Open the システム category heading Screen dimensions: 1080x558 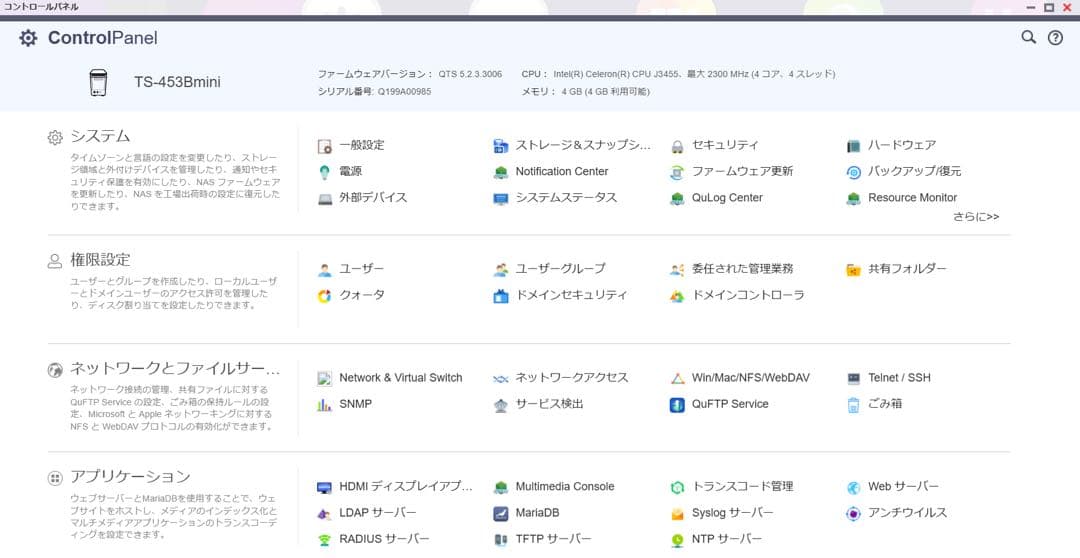coord(100,136)
